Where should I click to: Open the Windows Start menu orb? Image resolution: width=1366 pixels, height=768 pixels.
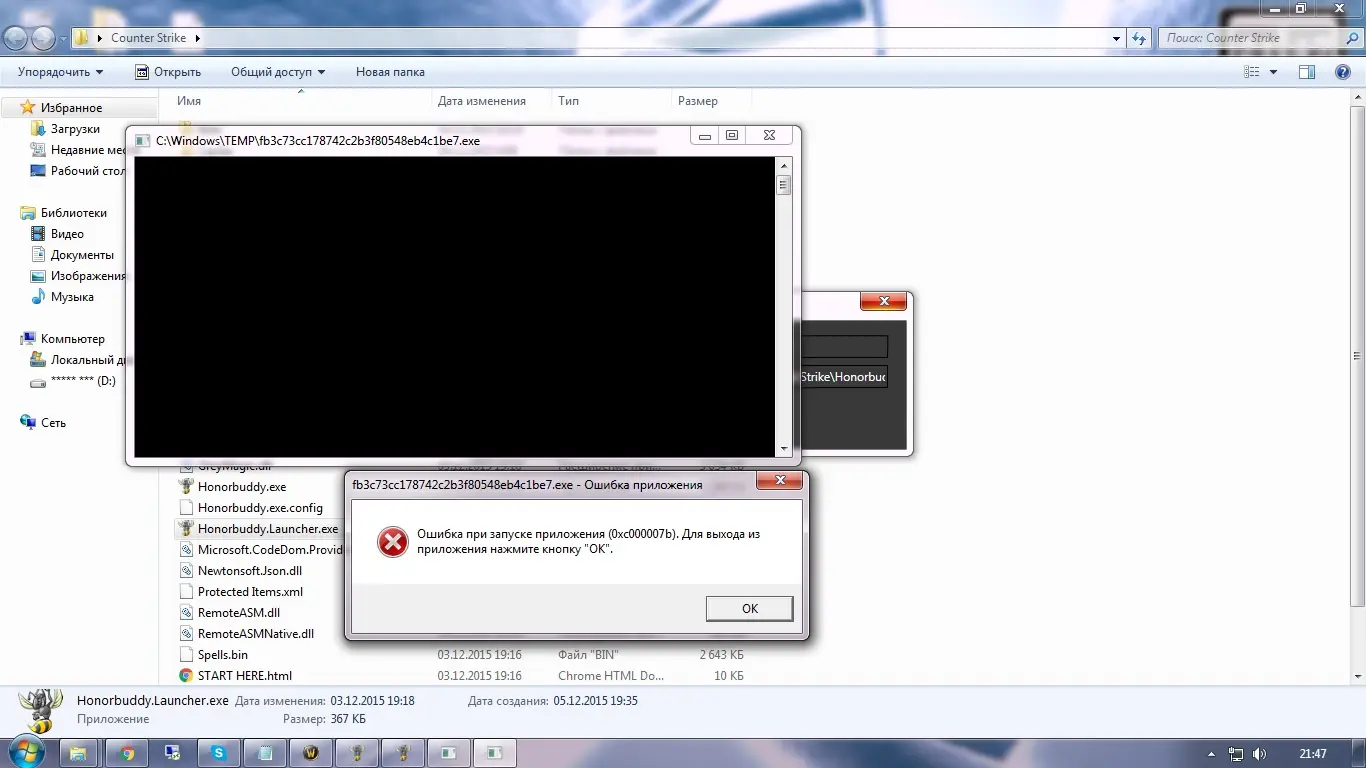pos(28,752)
